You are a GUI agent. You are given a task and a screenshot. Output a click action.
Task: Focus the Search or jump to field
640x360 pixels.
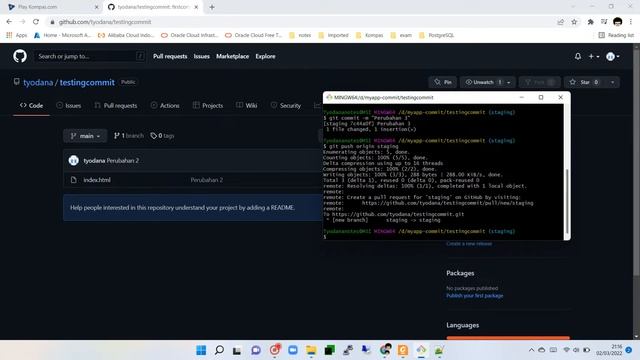[89, 56]
